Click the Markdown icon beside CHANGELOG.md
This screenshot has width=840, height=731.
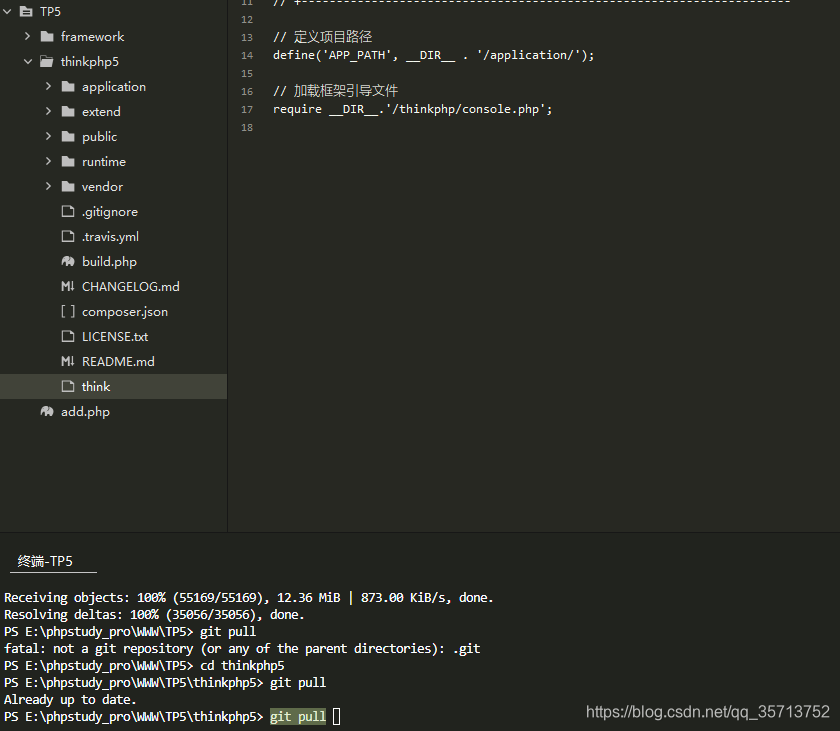click(66, 286)
